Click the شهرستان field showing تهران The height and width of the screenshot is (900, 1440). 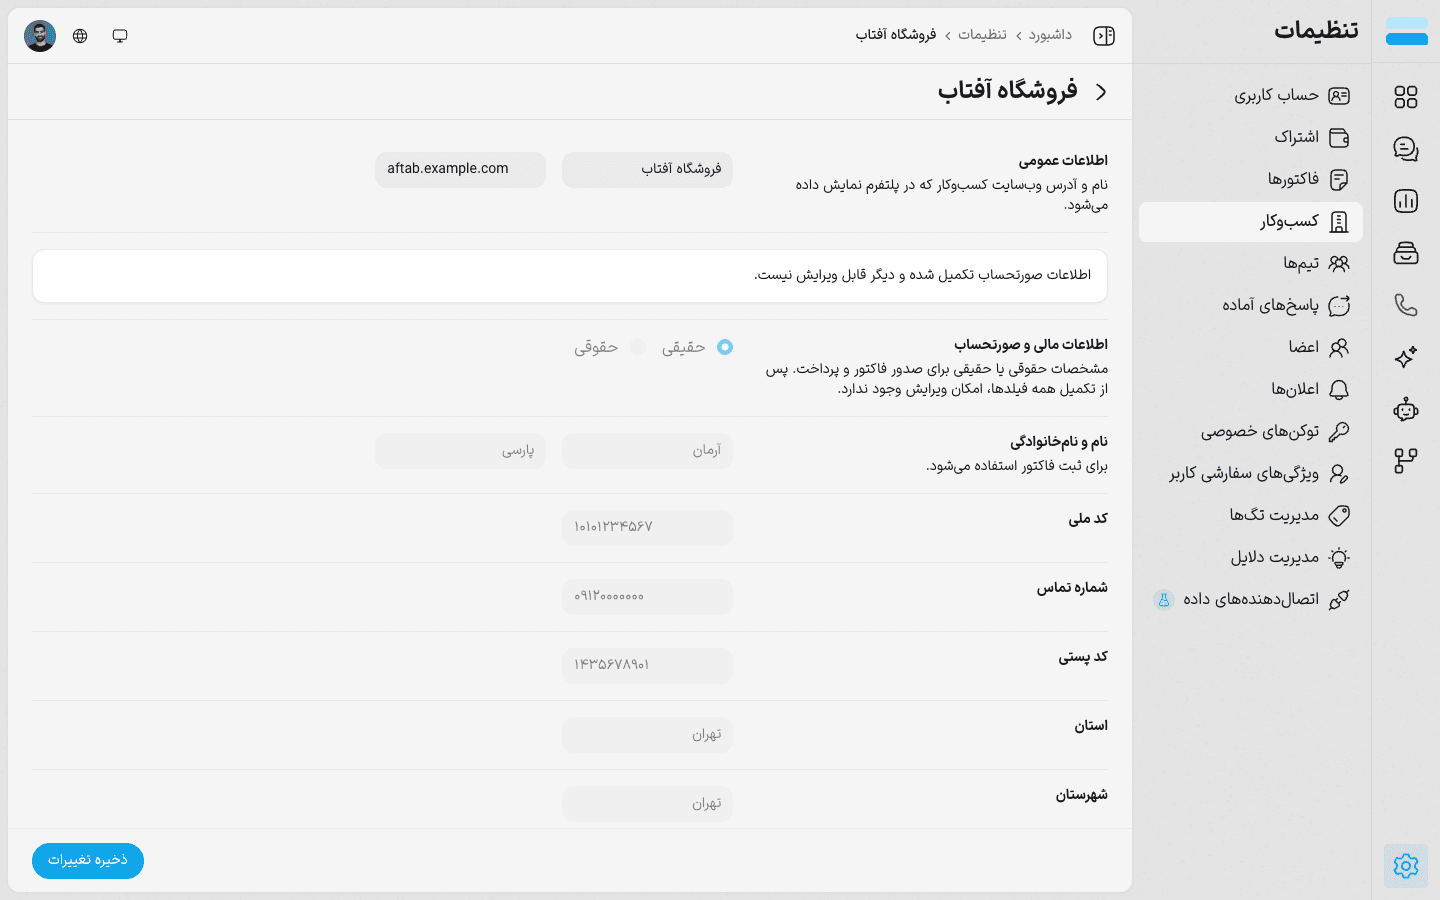click(x=647, y=804)
